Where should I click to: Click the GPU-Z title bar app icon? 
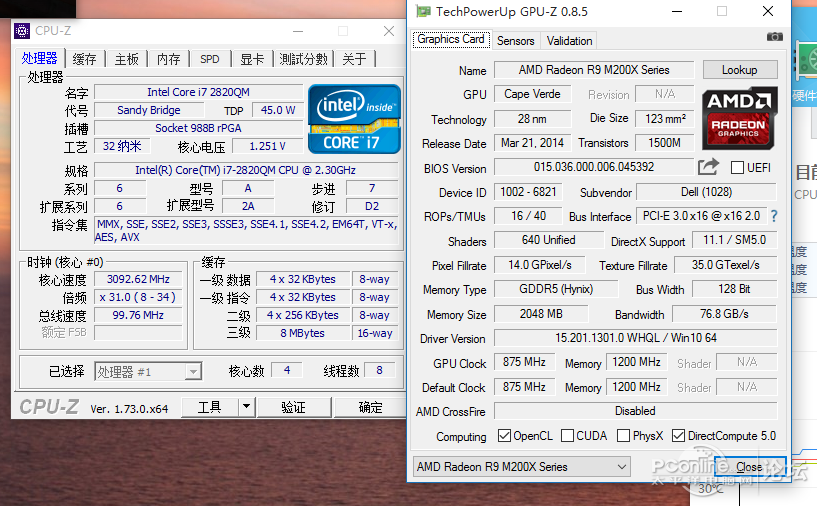[x=423, y=11]
